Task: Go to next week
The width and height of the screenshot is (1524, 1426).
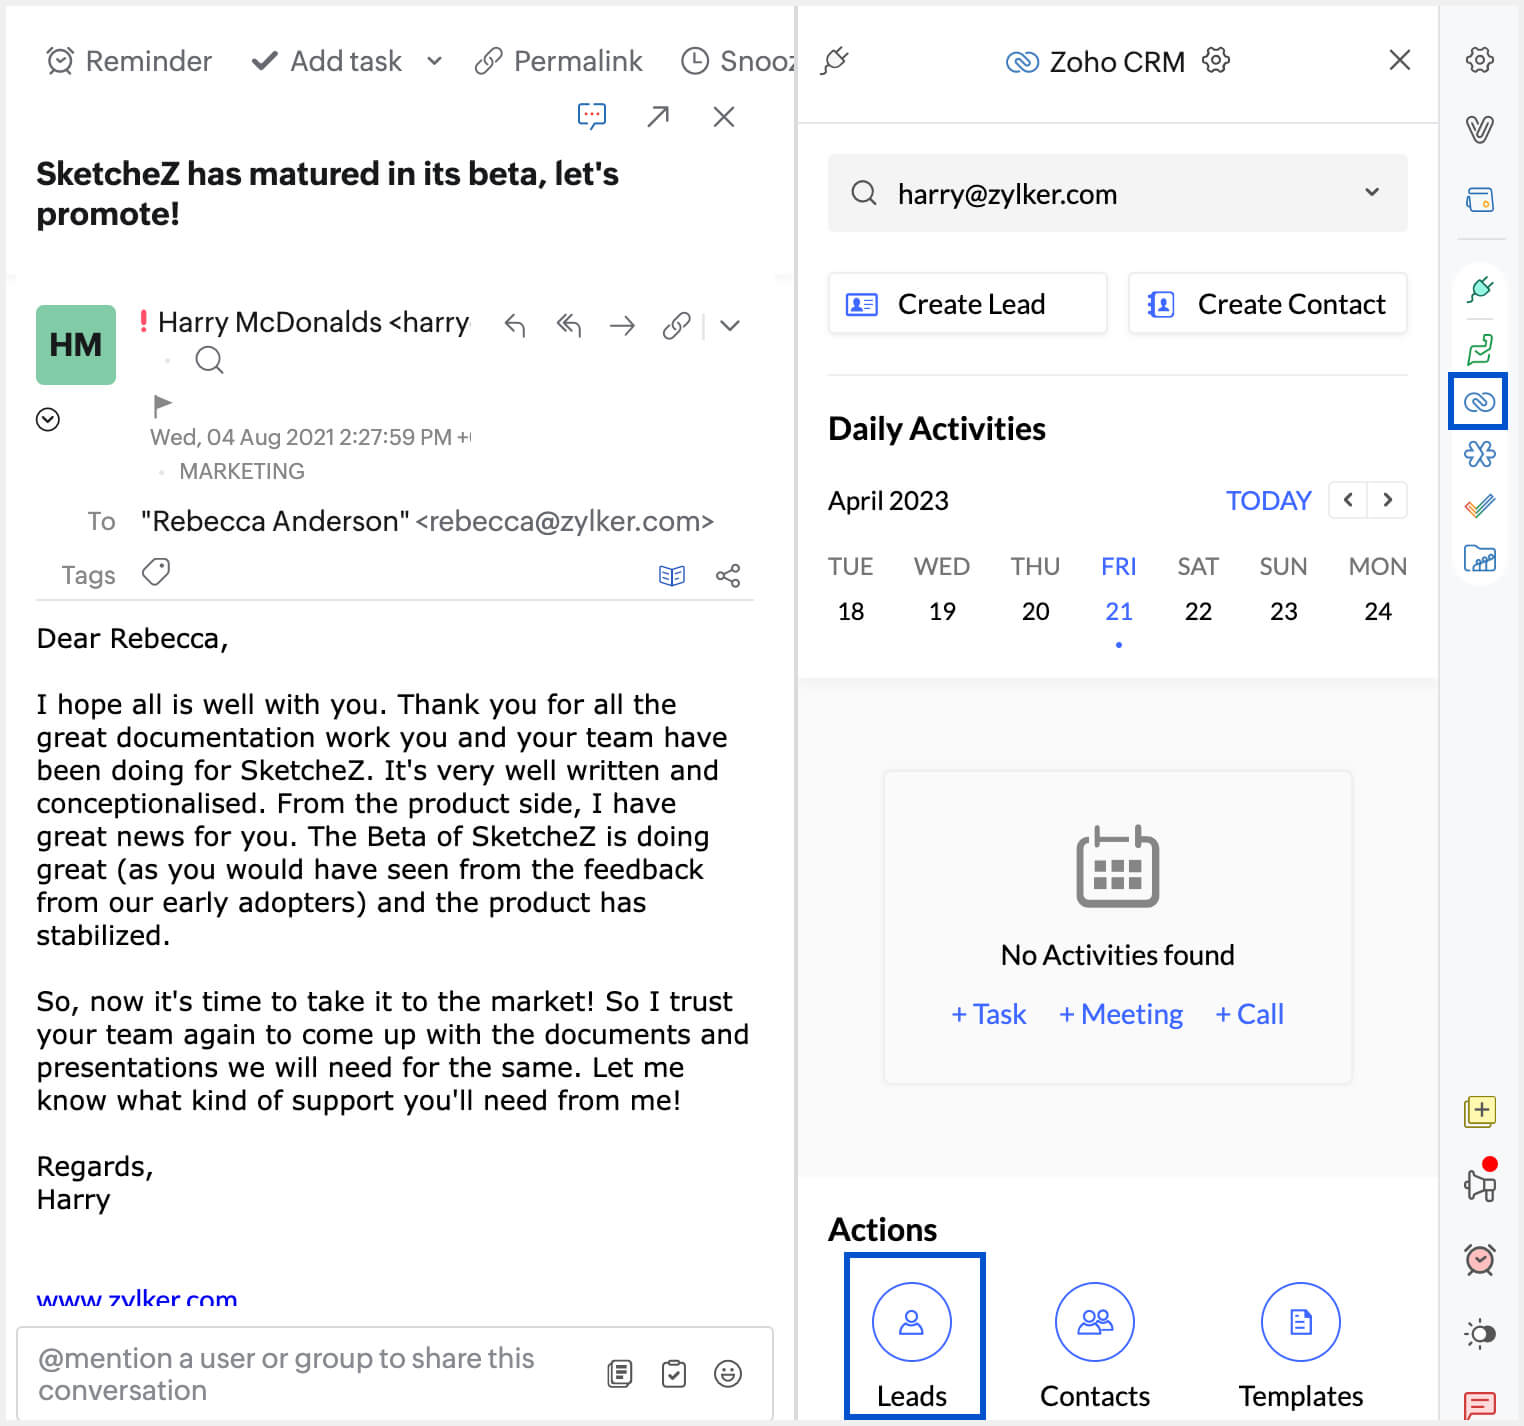Action: 1388,500
